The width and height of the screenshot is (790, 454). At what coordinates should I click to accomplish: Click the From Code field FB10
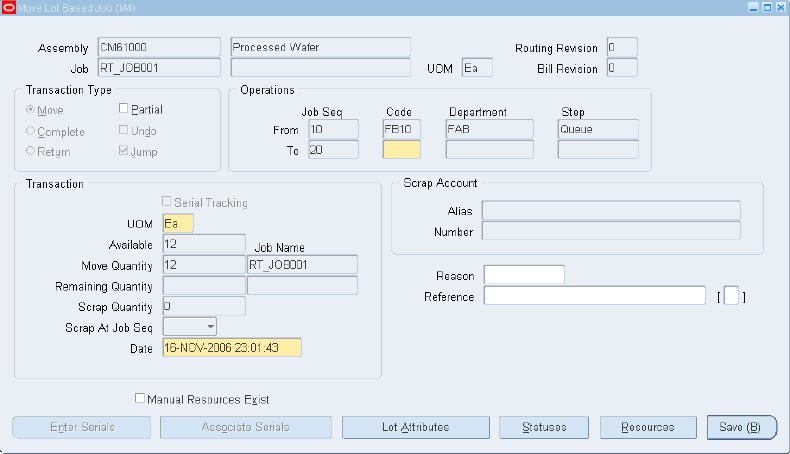(x=402, y=129)
